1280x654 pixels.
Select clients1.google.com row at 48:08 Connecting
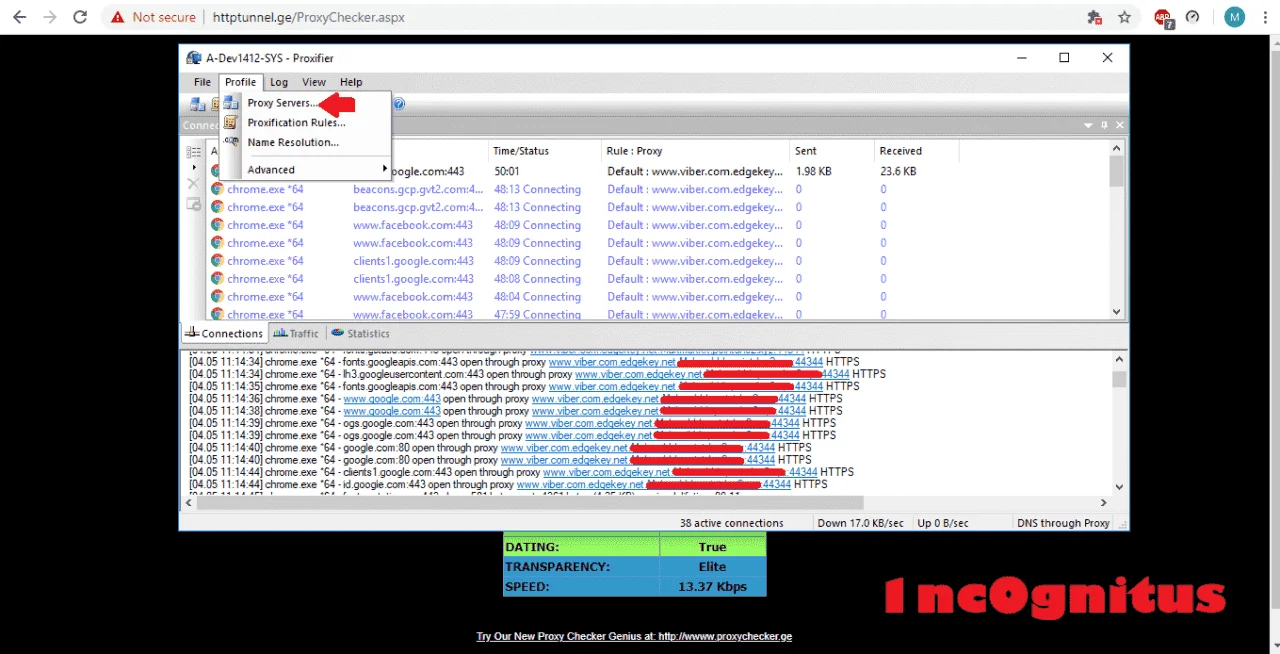click(657, 279)
